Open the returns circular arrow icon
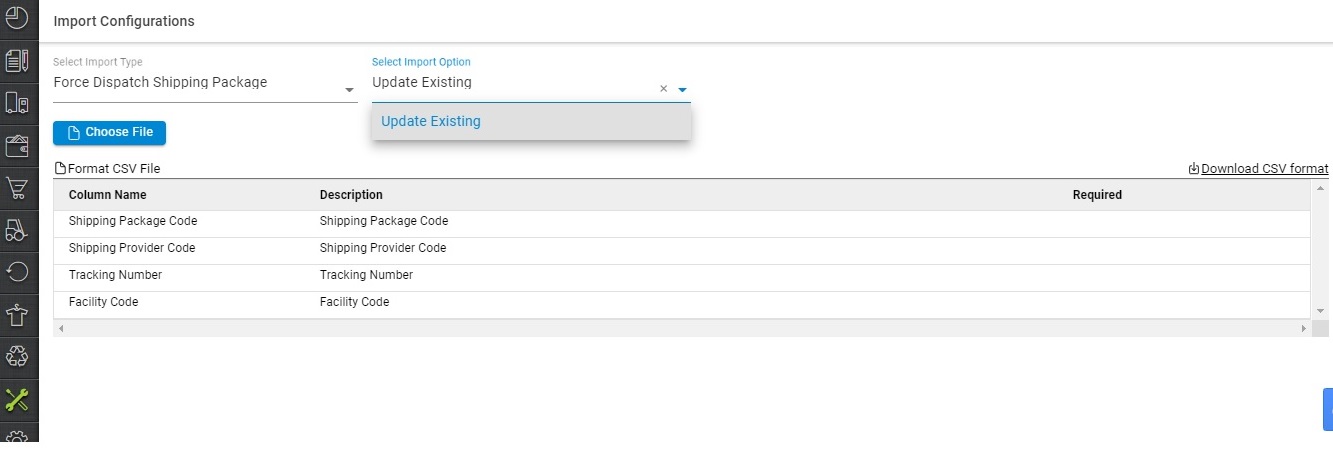The height and width of the screenshot is (459, 1333). click(x=17, y=272)
